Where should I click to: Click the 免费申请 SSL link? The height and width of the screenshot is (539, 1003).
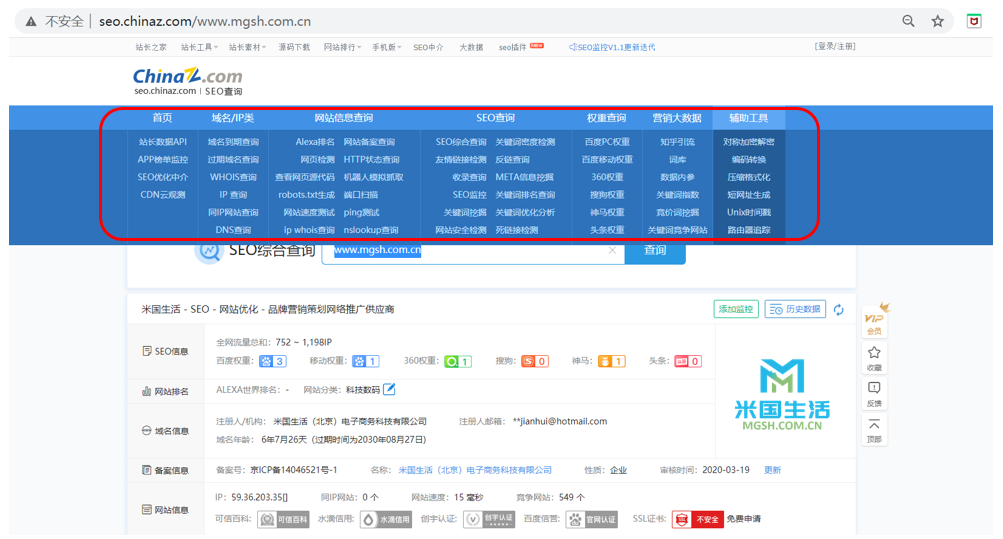pyautogui.click(x=743, y=519)
